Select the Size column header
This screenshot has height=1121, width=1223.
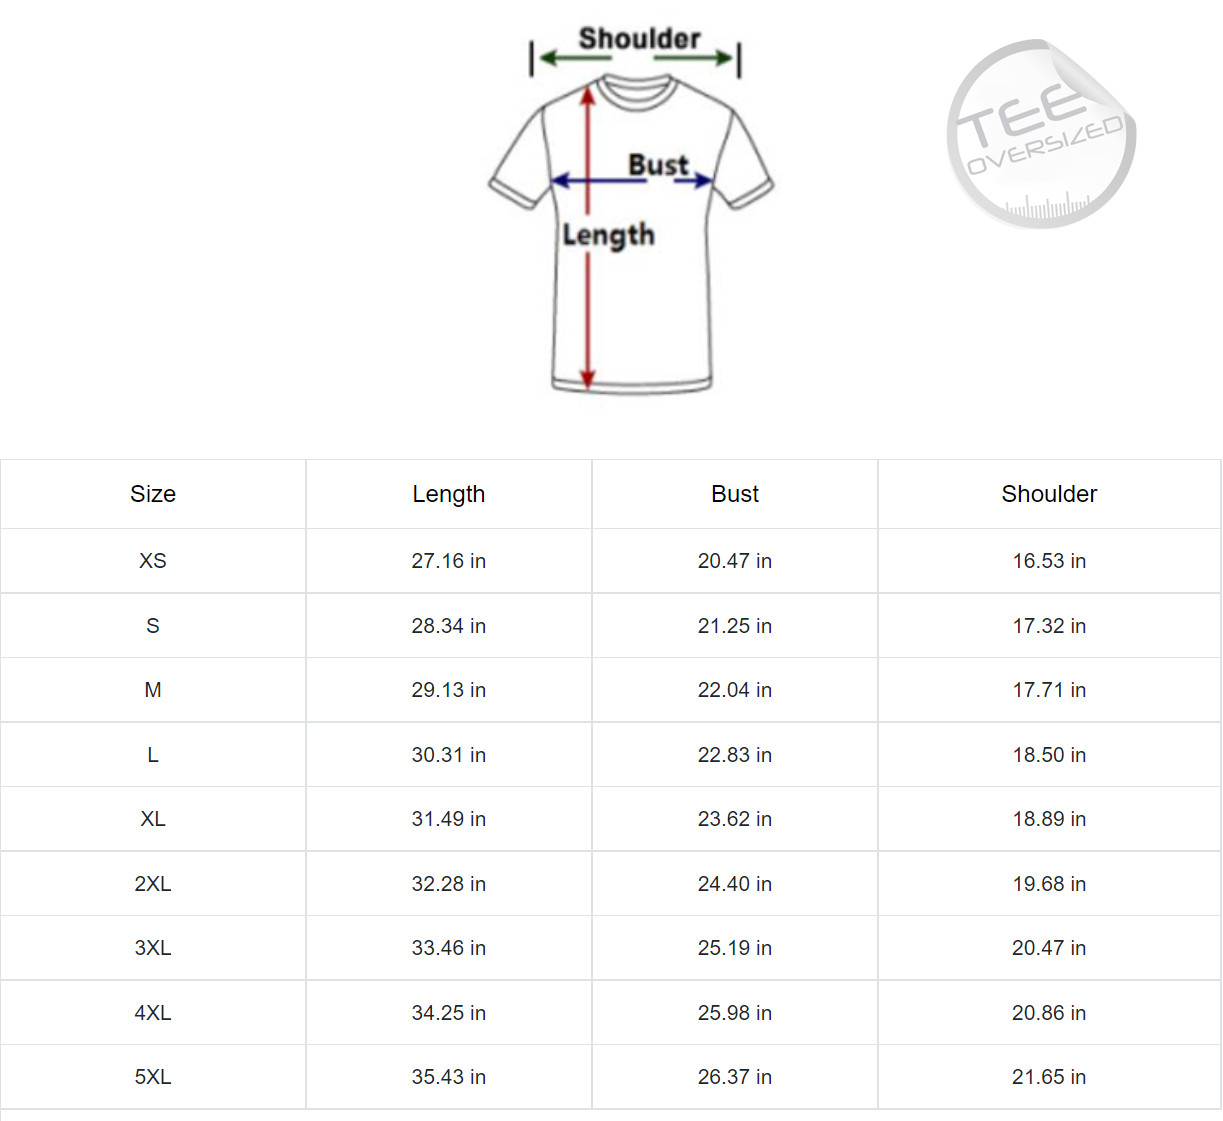(153, 494)
